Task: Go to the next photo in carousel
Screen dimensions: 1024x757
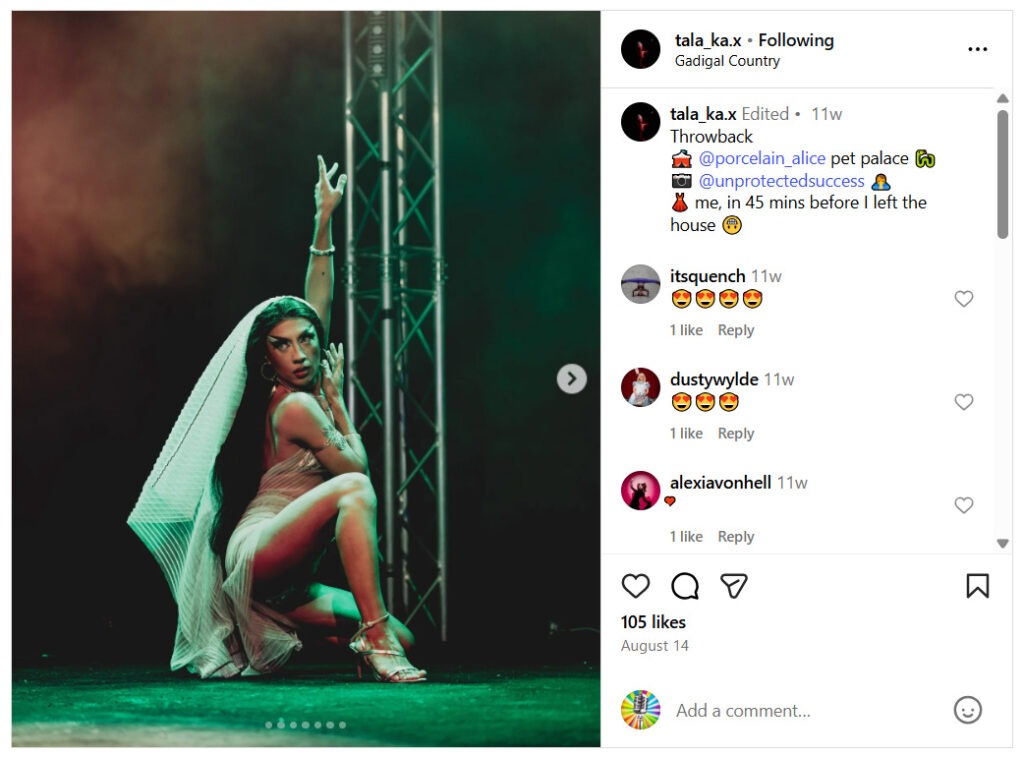Action: (571, 378)
